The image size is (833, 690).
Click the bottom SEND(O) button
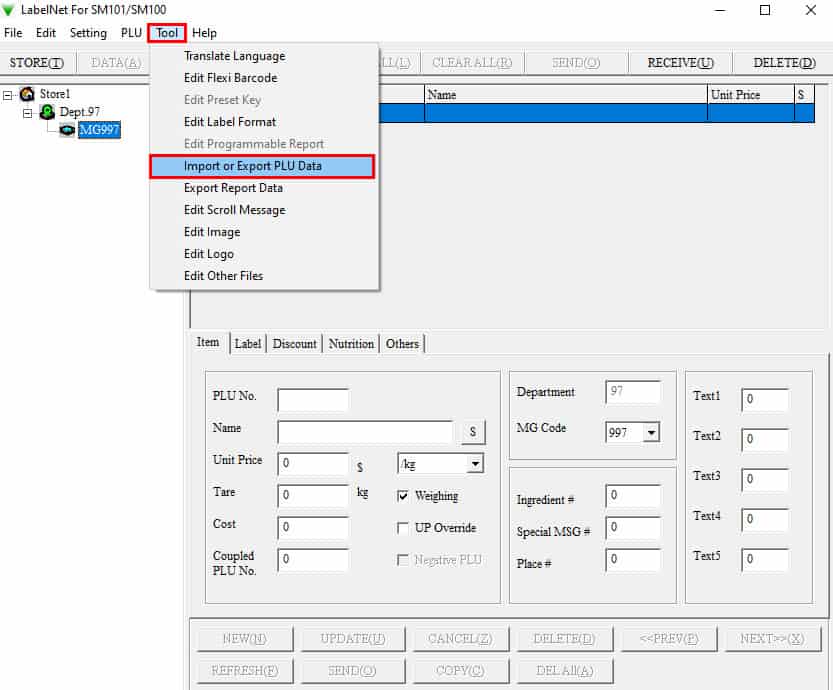tap(353, 670)
